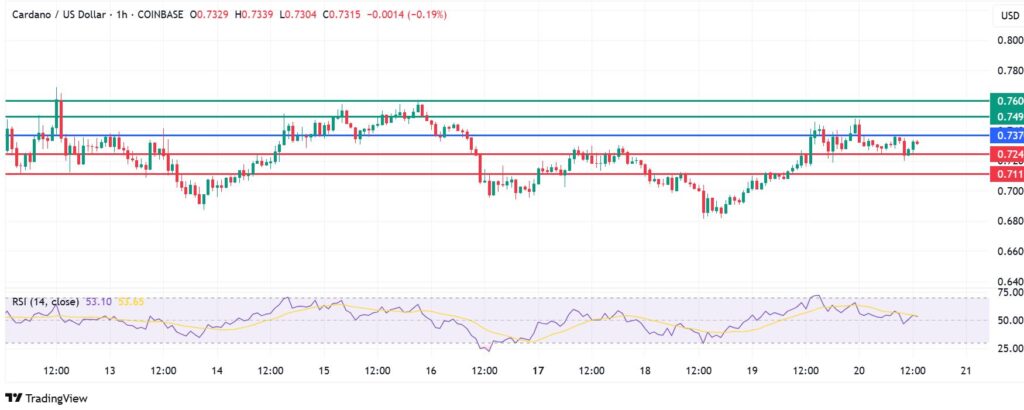Click the red 0.724 price label

click(x=1008, y=154)
